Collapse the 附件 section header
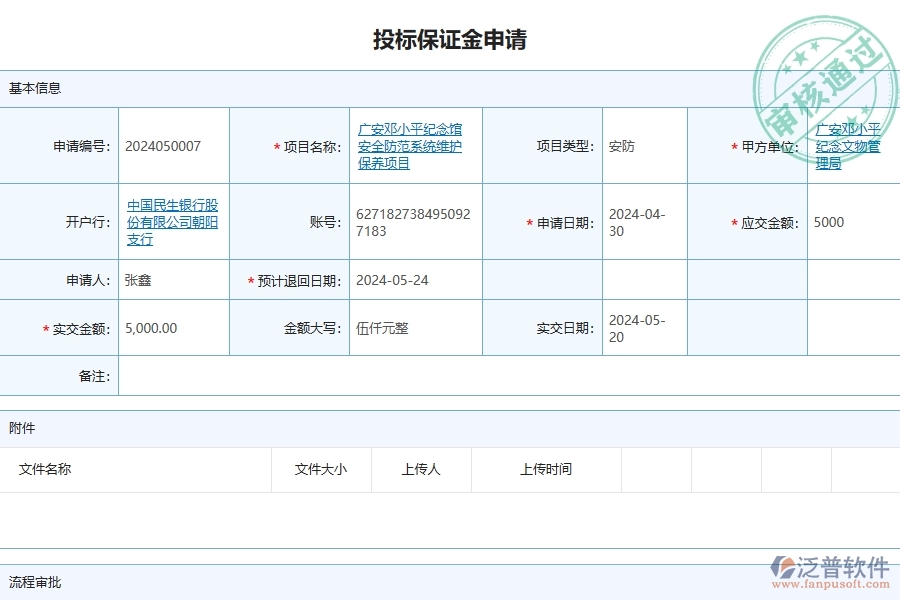The width and height of the screenshot is (900, 600). [x=20, y=428]
